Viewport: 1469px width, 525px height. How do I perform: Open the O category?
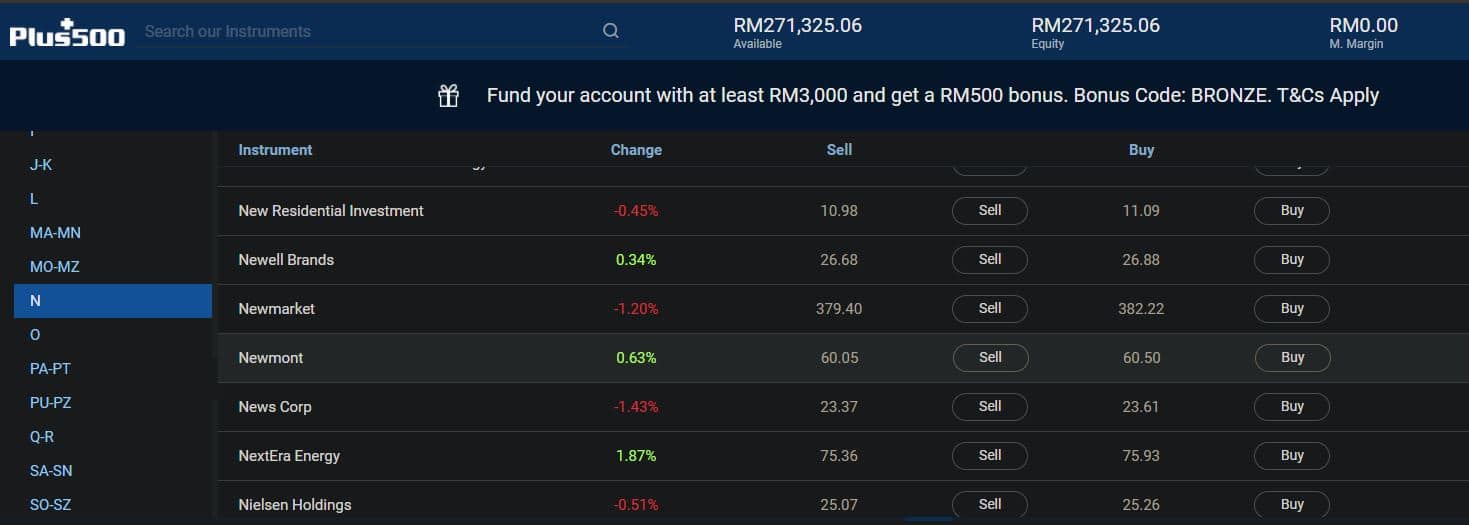point(35,335)
